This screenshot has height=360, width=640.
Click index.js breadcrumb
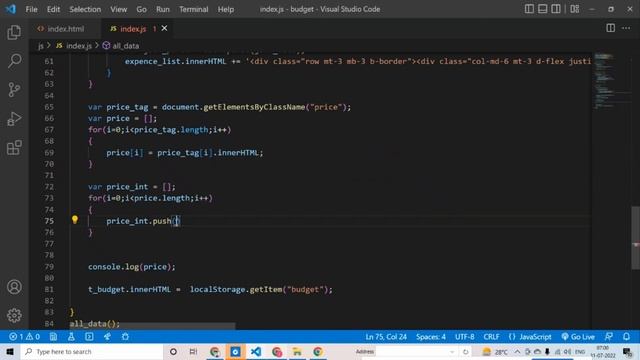tap(74, 46)
